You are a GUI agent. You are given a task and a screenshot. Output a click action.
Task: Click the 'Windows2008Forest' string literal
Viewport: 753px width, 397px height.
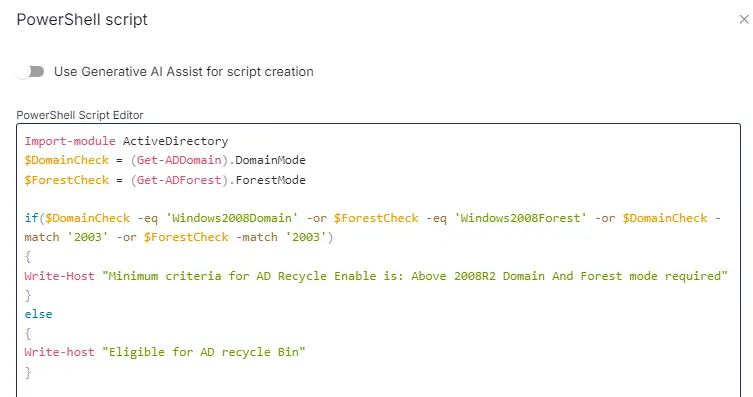click(x=520, y=218)
